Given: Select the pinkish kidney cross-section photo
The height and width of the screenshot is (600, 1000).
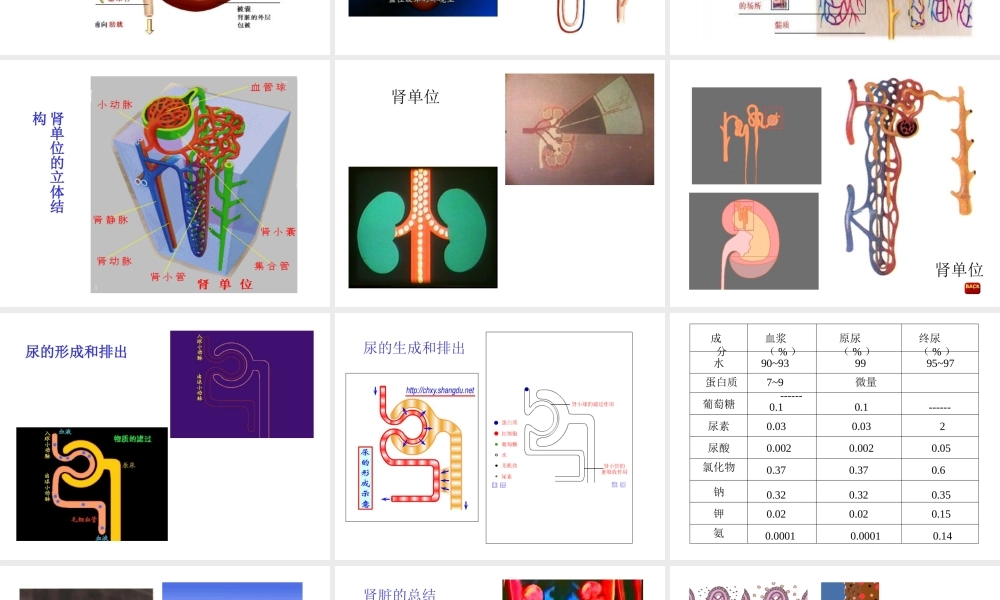Looking at the screenshot, I should coord(580,129).
